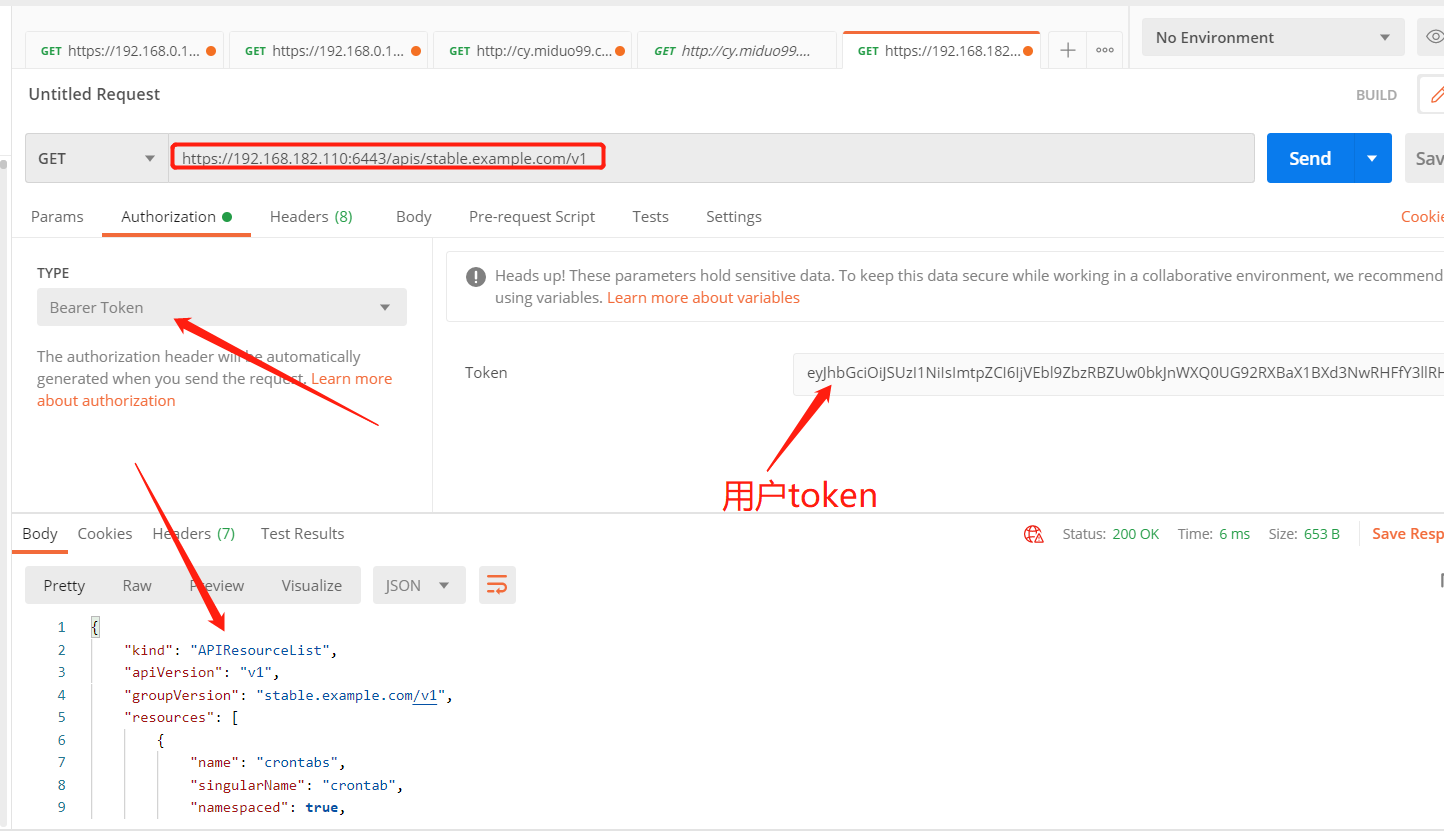The width and height of the screenshot is (1444, 835).
Task: Switch to the response Body tab
Action: click(x=40, y=533)
